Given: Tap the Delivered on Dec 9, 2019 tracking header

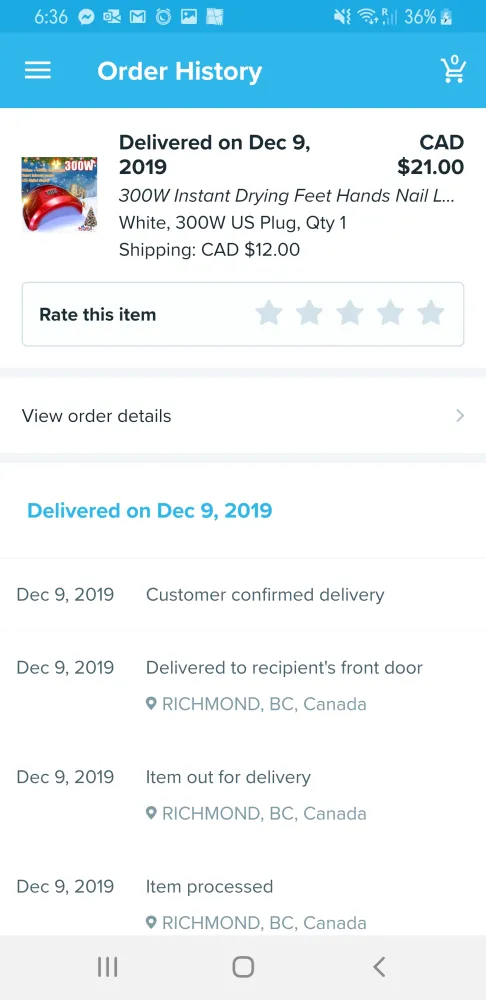Looking at the screenshot, I should [149, 510].
